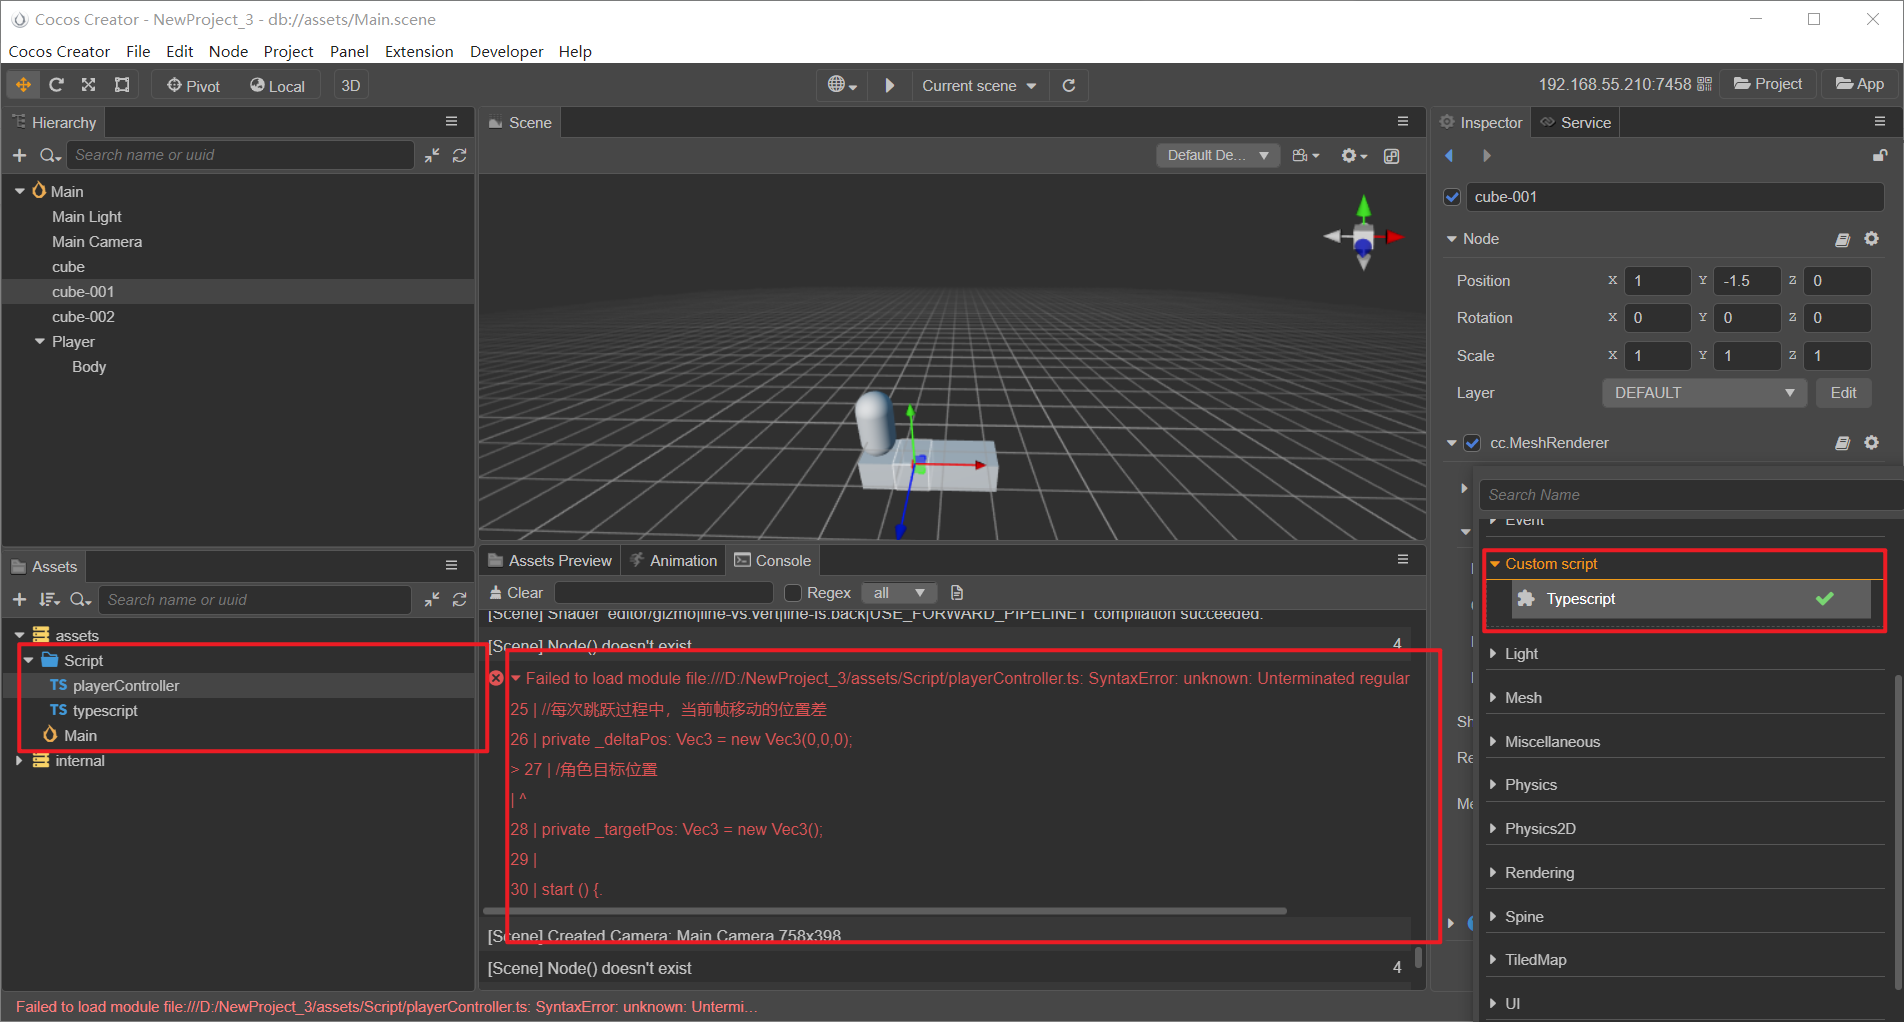Screen dimensions: 1904x1022
Task: Refresh the Hierarchy panel
Action: pos(460,155)
